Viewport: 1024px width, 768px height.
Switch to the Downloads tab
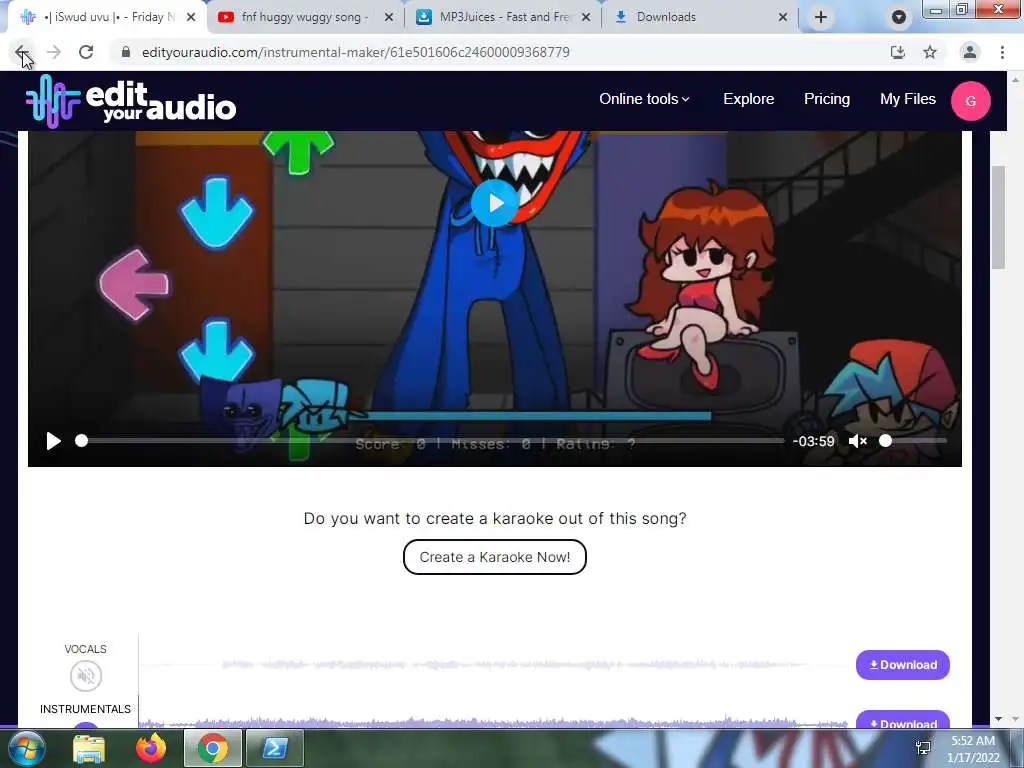(x=697, y=17)
